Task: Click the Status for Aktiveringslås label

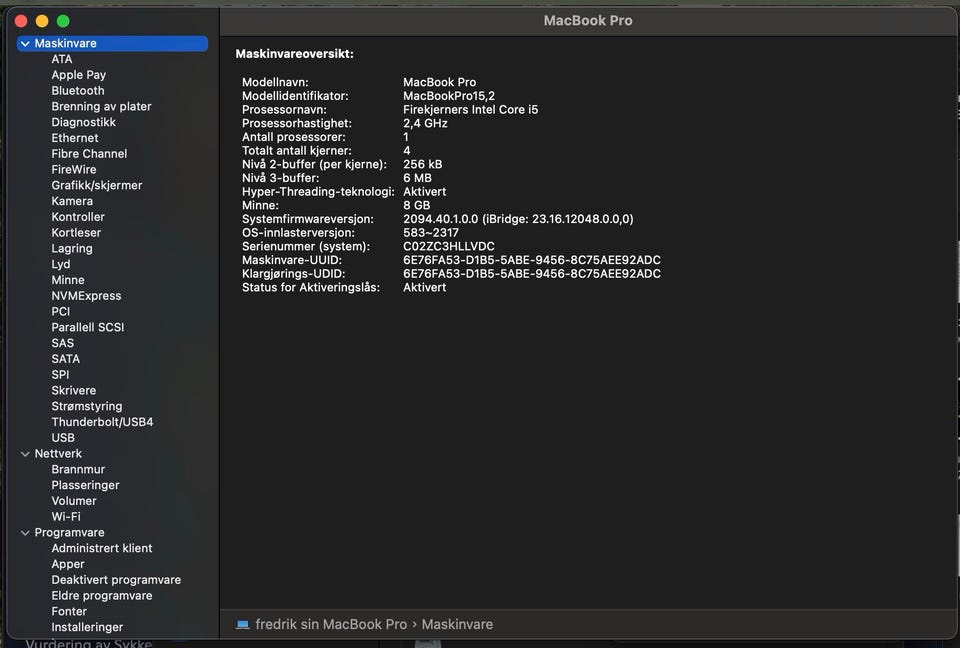Action: (311, 287)
